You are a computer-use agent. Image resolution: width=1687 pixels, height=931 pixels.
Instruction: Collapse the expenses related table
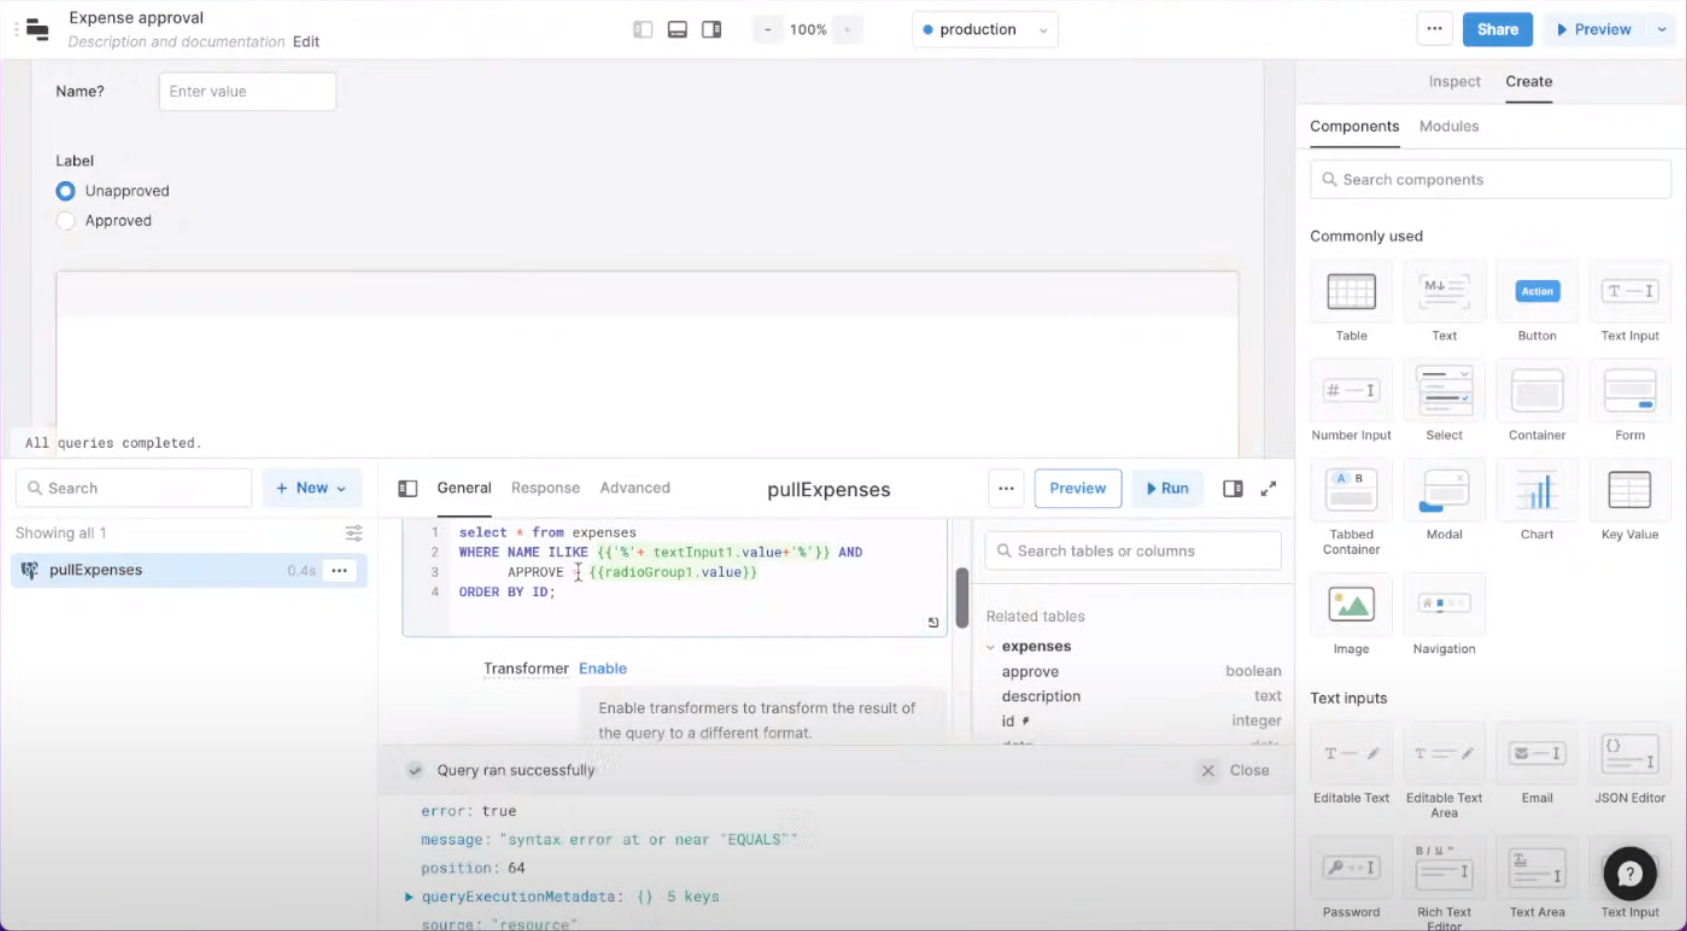tap(991, 646)
